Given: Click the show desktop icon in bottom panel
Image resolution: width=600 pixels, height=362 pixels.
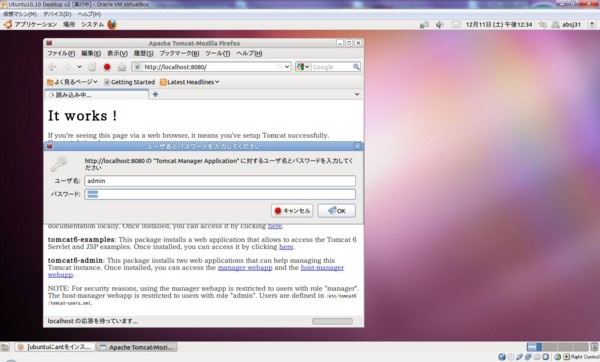Looking at the screenshot, I should coord(5,347).
